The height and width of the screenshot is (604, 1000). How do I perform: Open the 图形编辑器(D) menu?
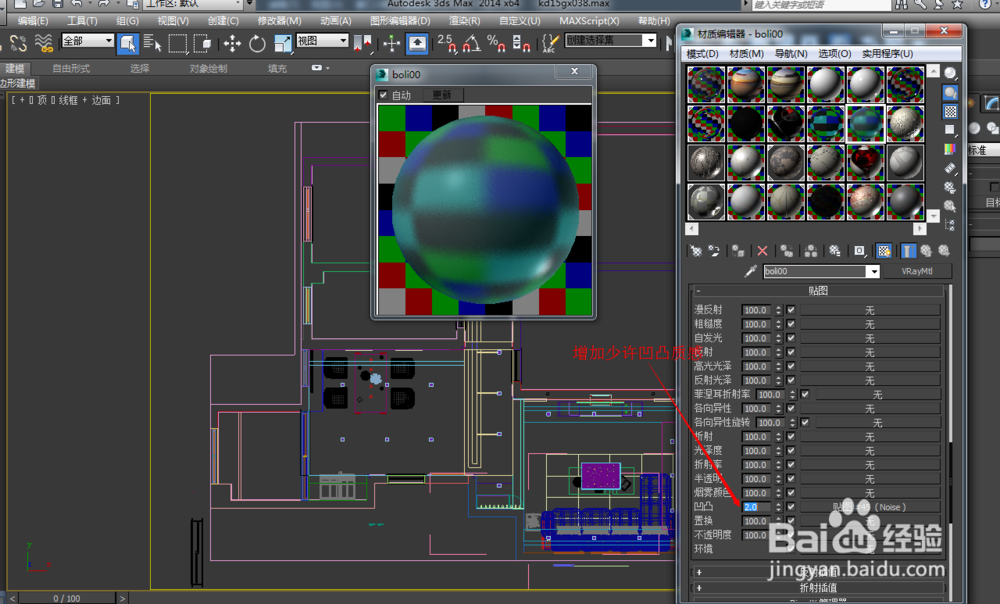point(401,20)
